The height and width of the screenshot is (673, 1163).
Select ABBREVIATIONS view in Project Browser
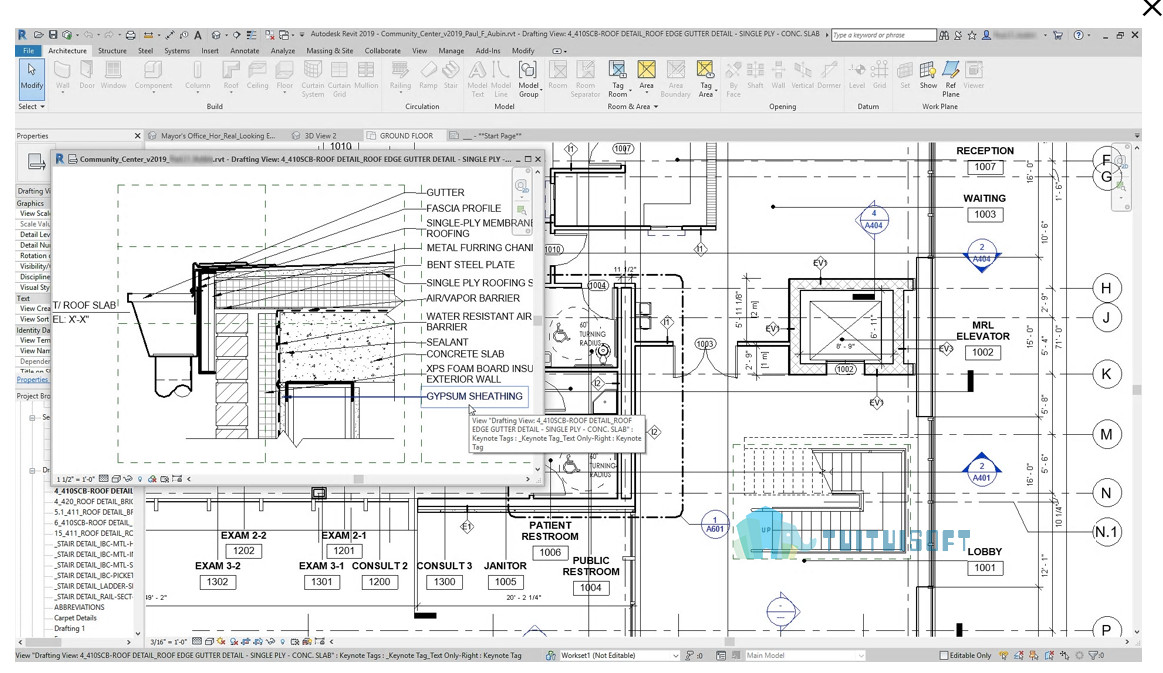pos(79,607)
